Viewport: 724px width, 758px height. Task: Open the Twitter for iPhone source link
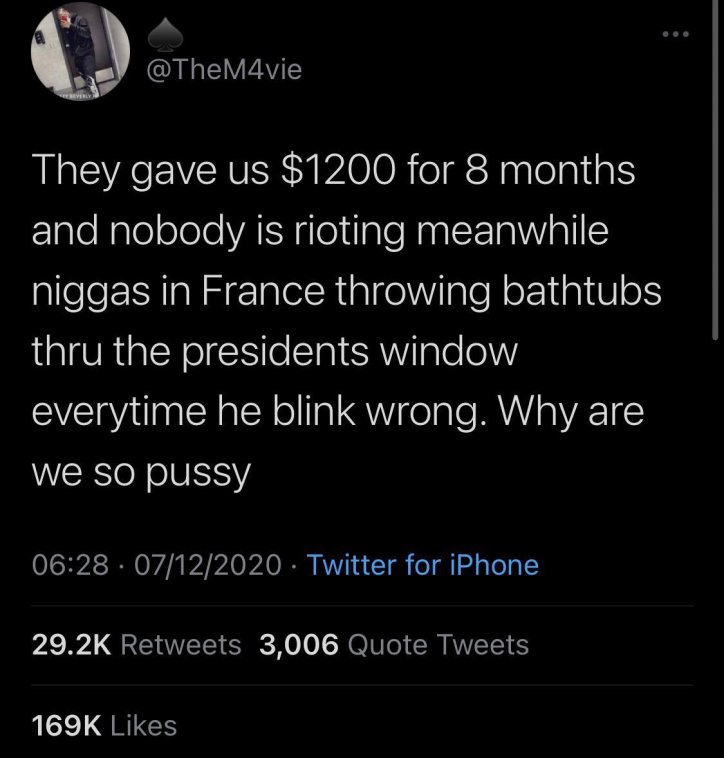coord(422,565)
